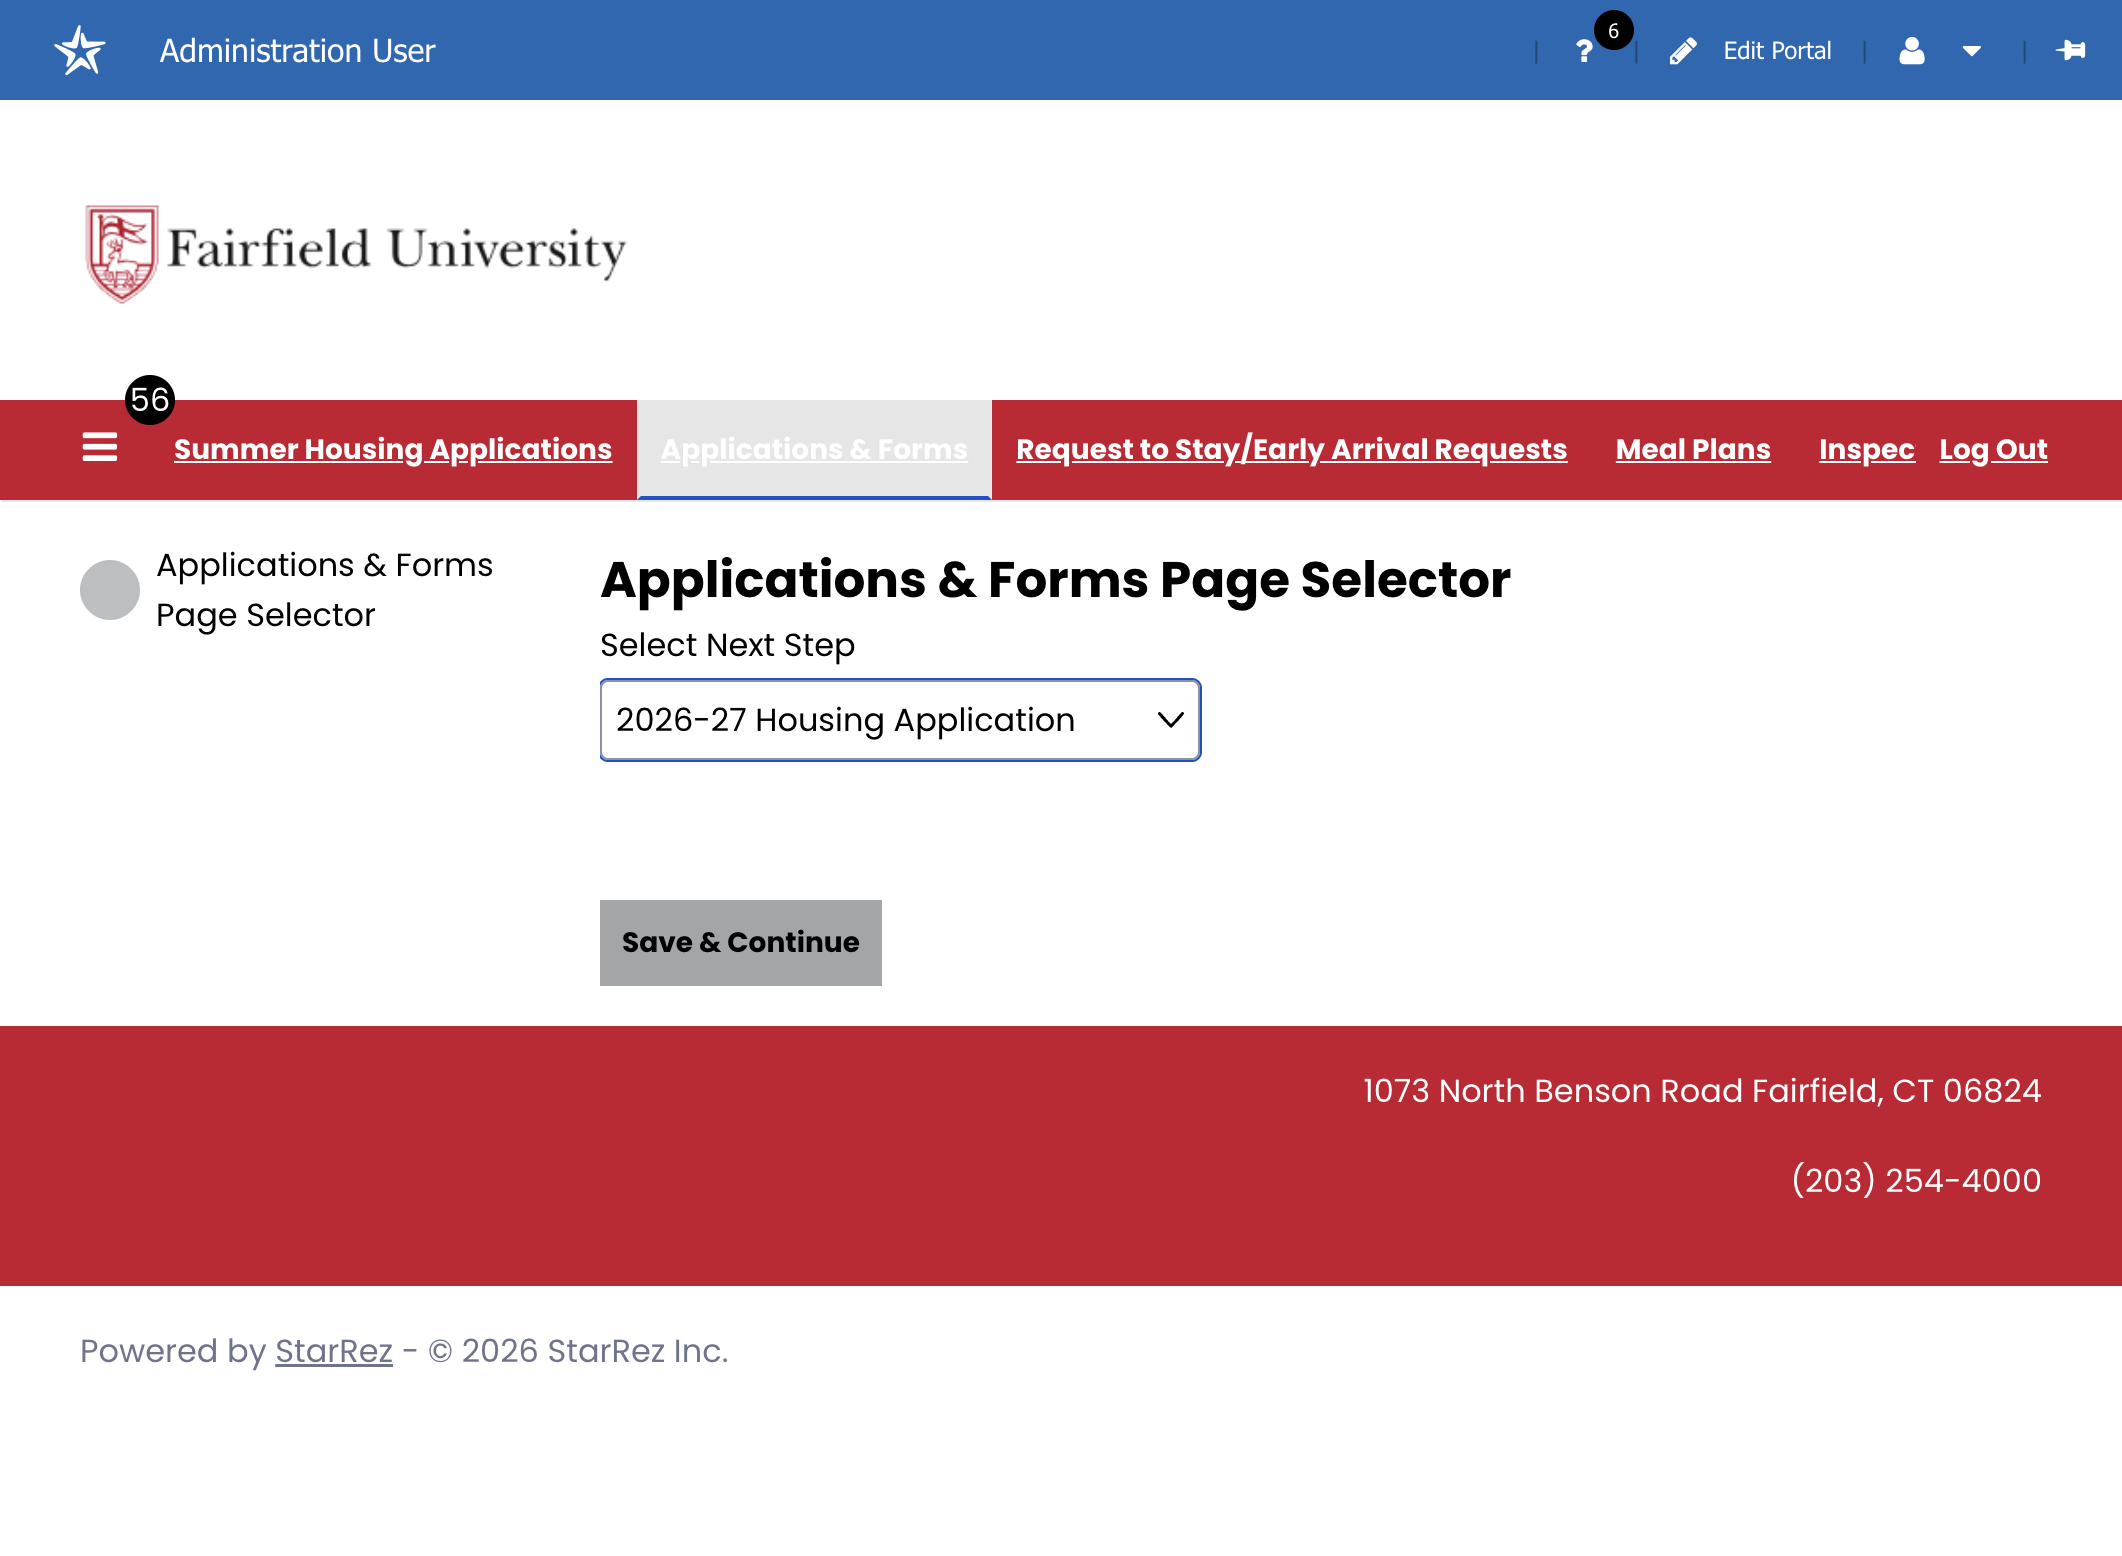Click the Edit Portal text link
This screenshot has width=2122, height=1556.
(x=1777, y=51)
